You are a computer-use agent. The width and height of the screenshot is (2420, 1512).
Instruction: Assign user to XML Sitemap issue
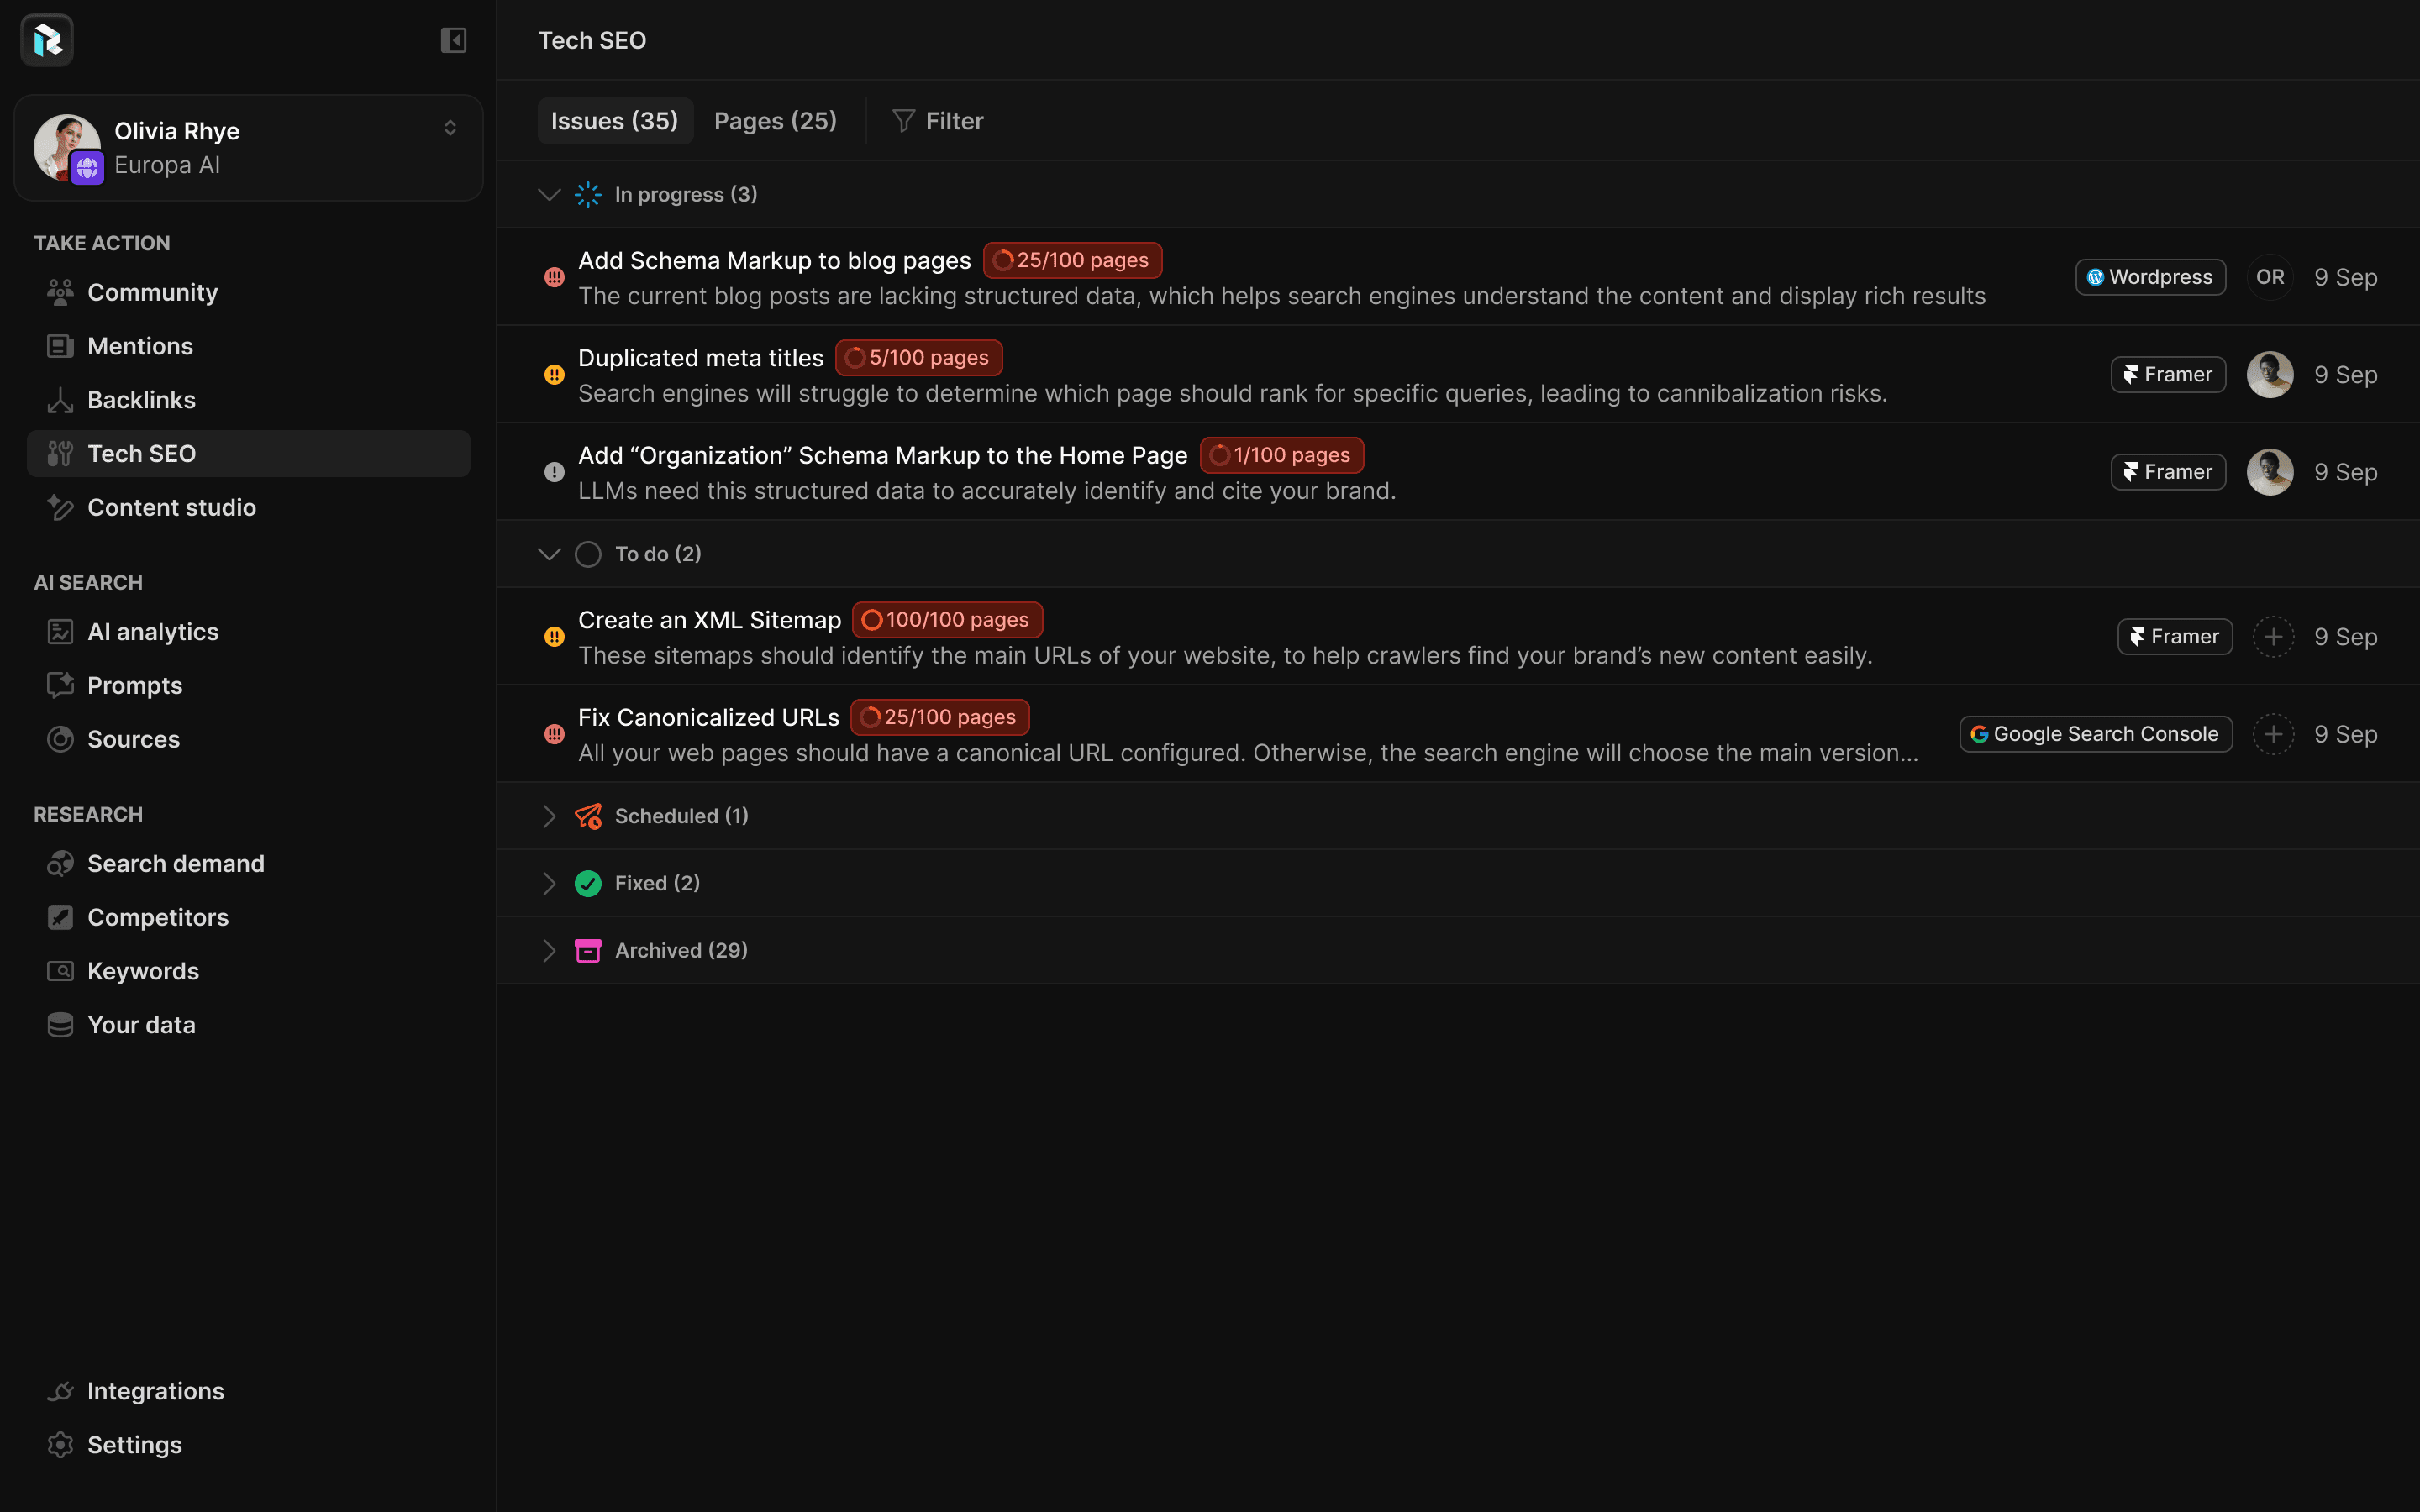[2272, 637]
